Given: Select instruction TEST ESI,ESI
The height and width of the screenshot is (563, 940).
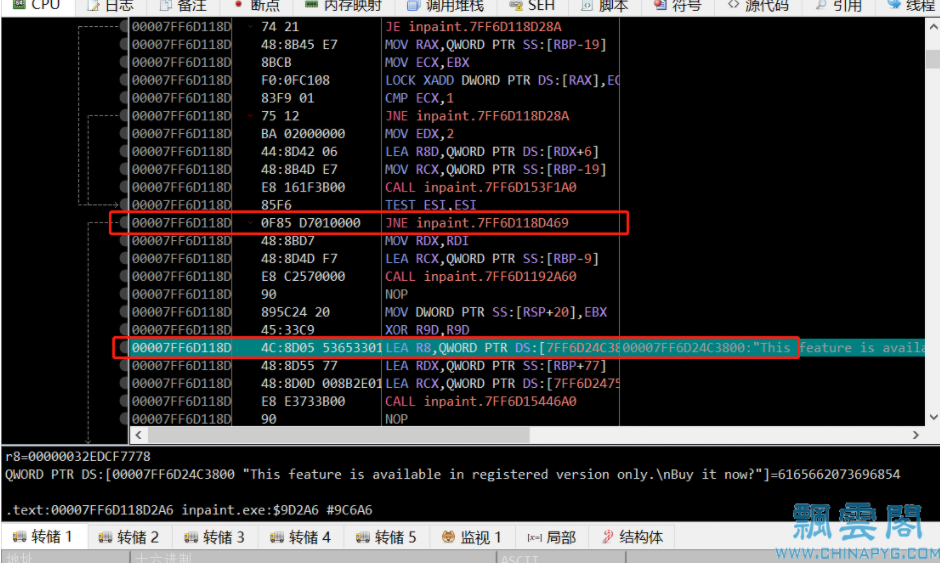Looking at the screenshot, I should (x=430, y=205).
